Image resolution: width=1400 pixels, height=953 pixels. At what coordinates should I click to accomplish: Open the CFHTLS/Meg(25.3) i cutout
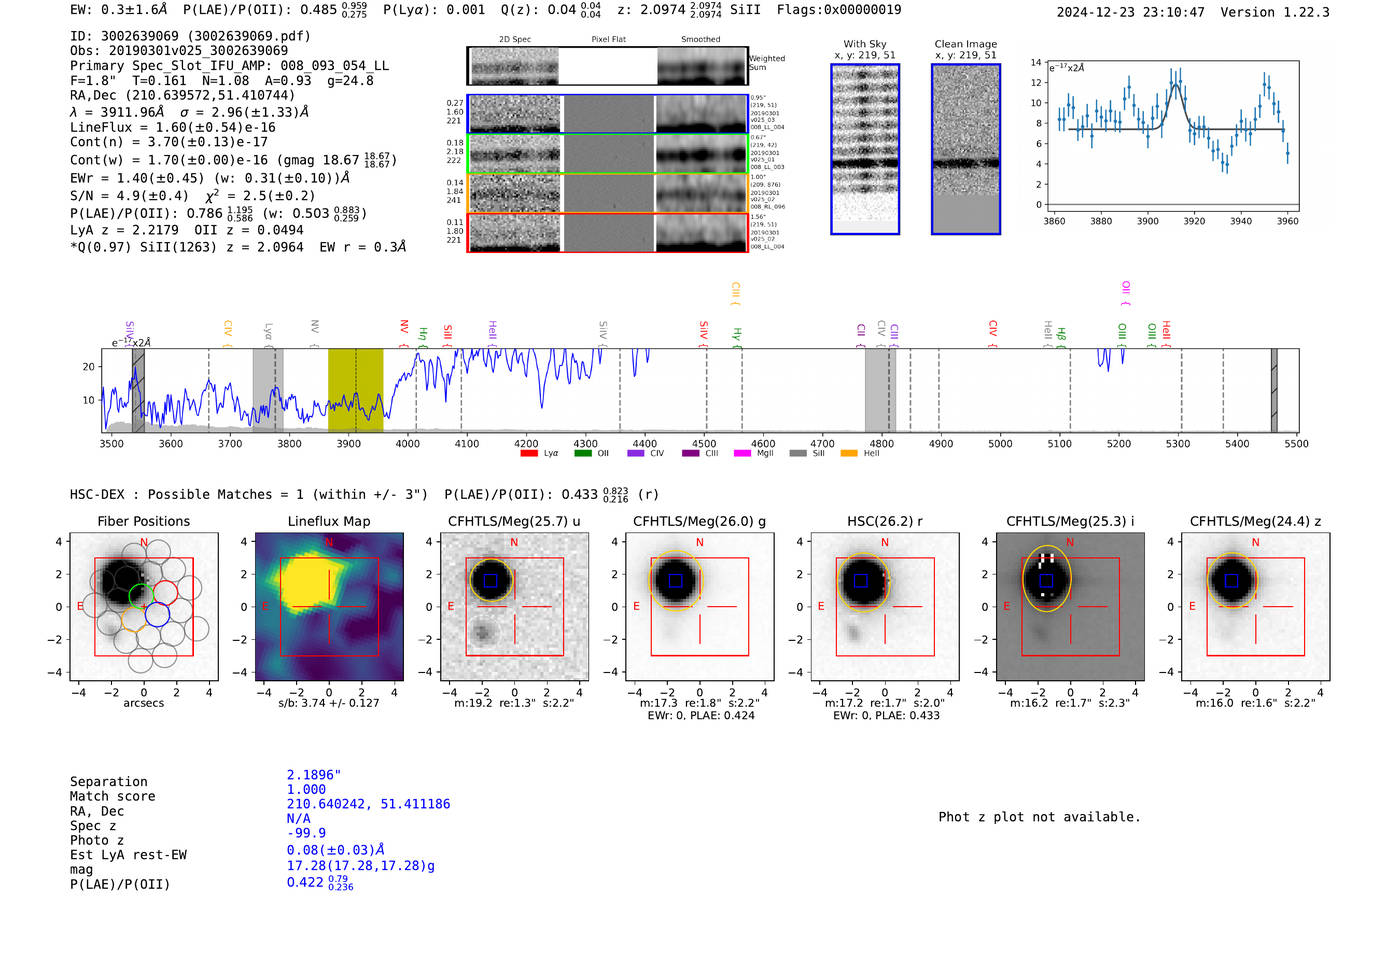click(1070, 607)
